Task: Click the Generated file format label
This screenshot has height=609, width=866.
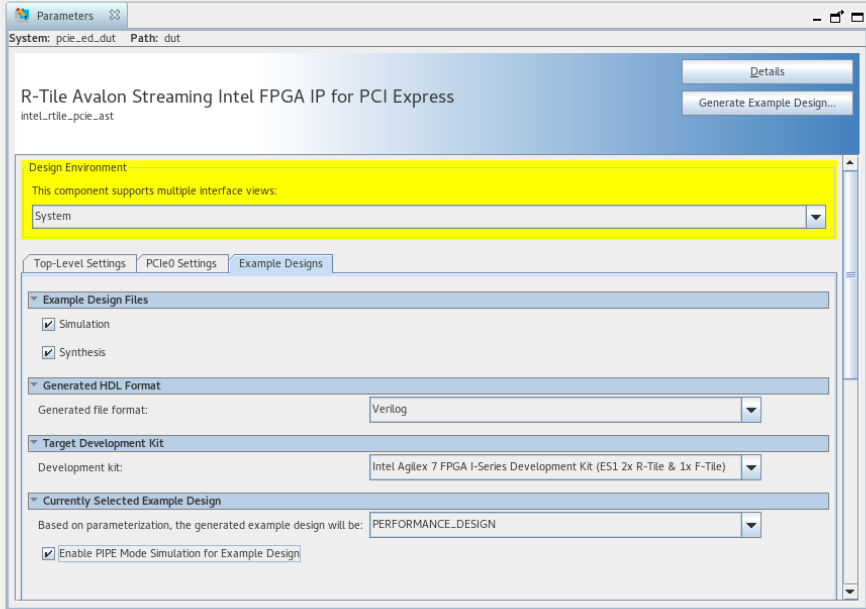Action: click(93, 410)
